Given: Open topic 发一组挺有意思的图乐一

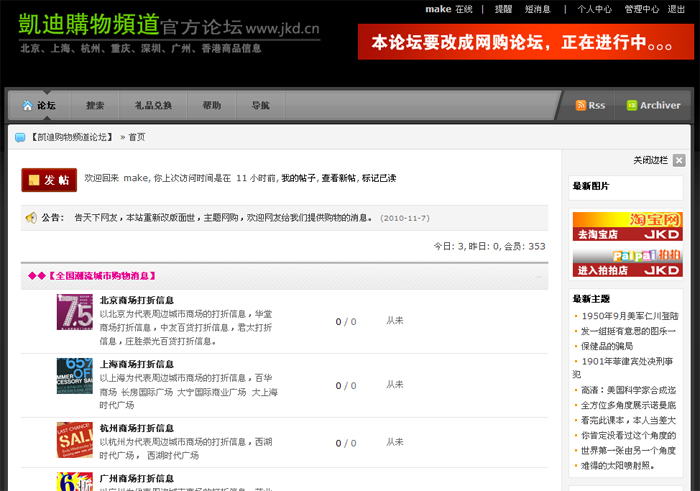Looking at the screenshot, I should (x=628, y=331).
